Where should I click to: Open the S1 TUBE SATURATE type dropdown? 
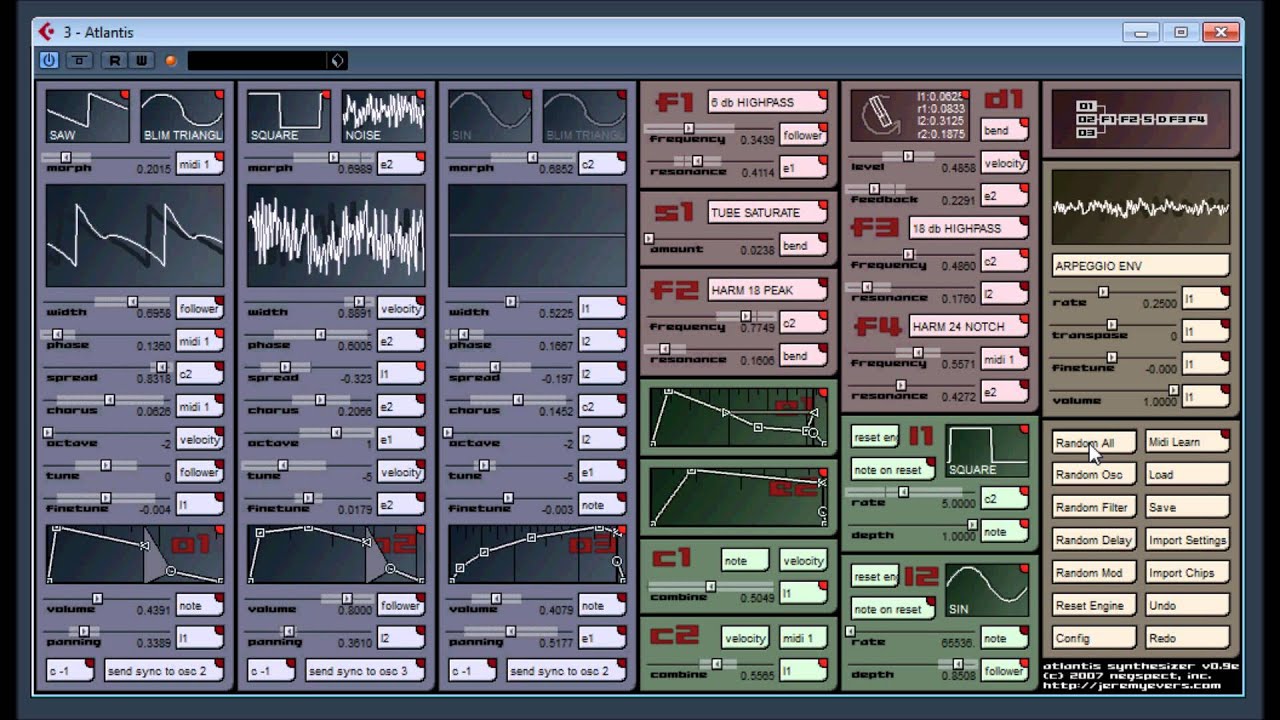click(767, 212)
